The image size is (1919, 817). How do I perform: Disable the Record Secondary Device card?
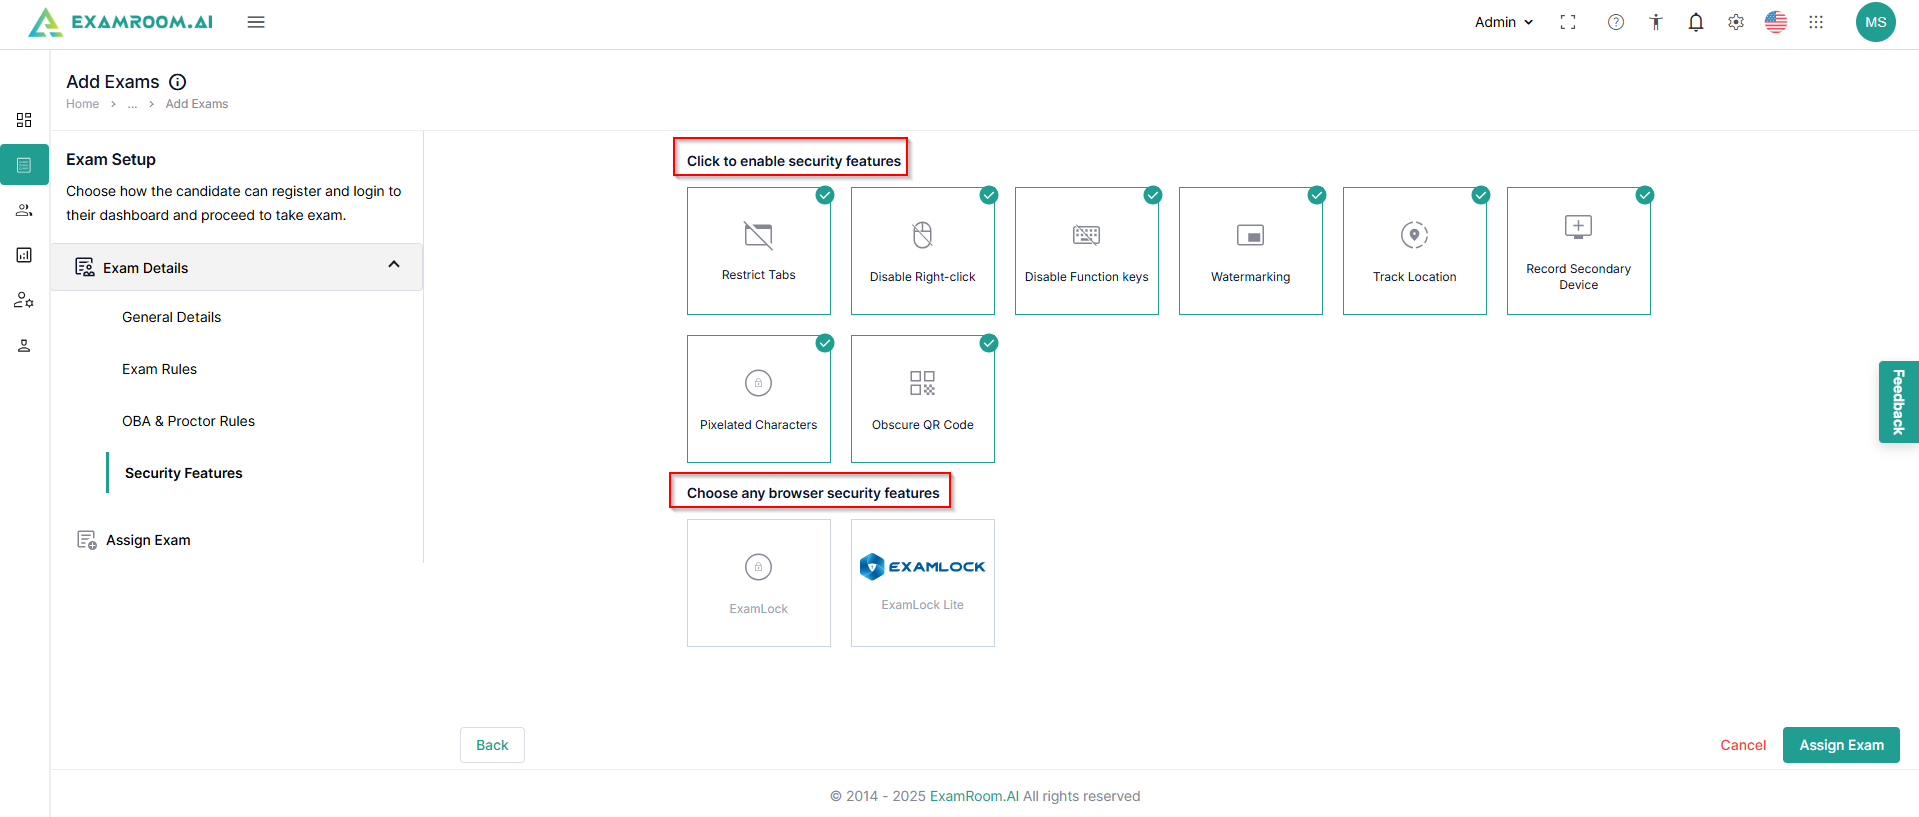tap(1579, 251)
